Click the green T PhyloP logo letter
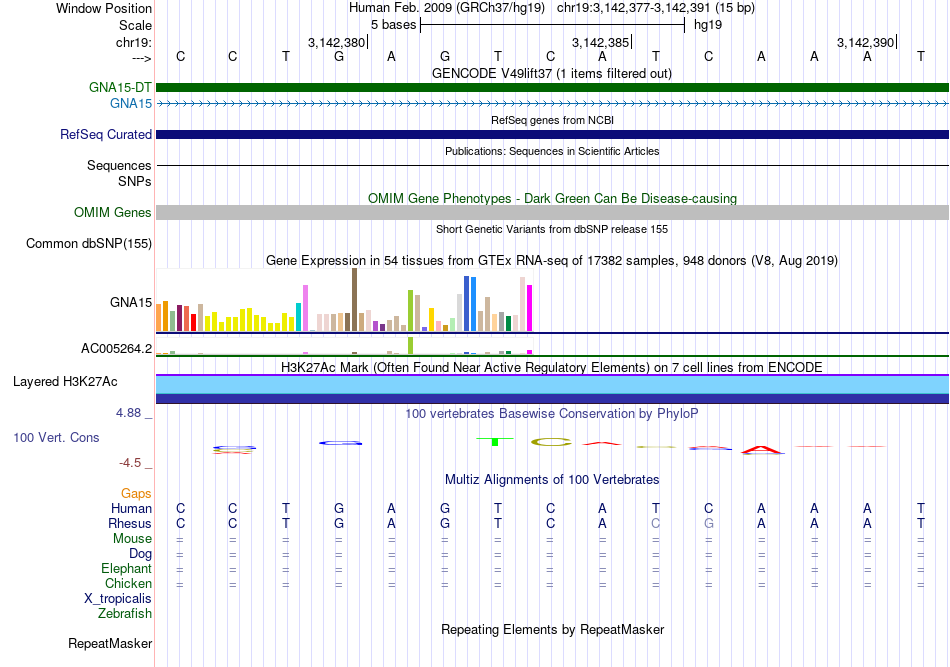Viewport: 950px width, 667px height. (x=495, y=442)
